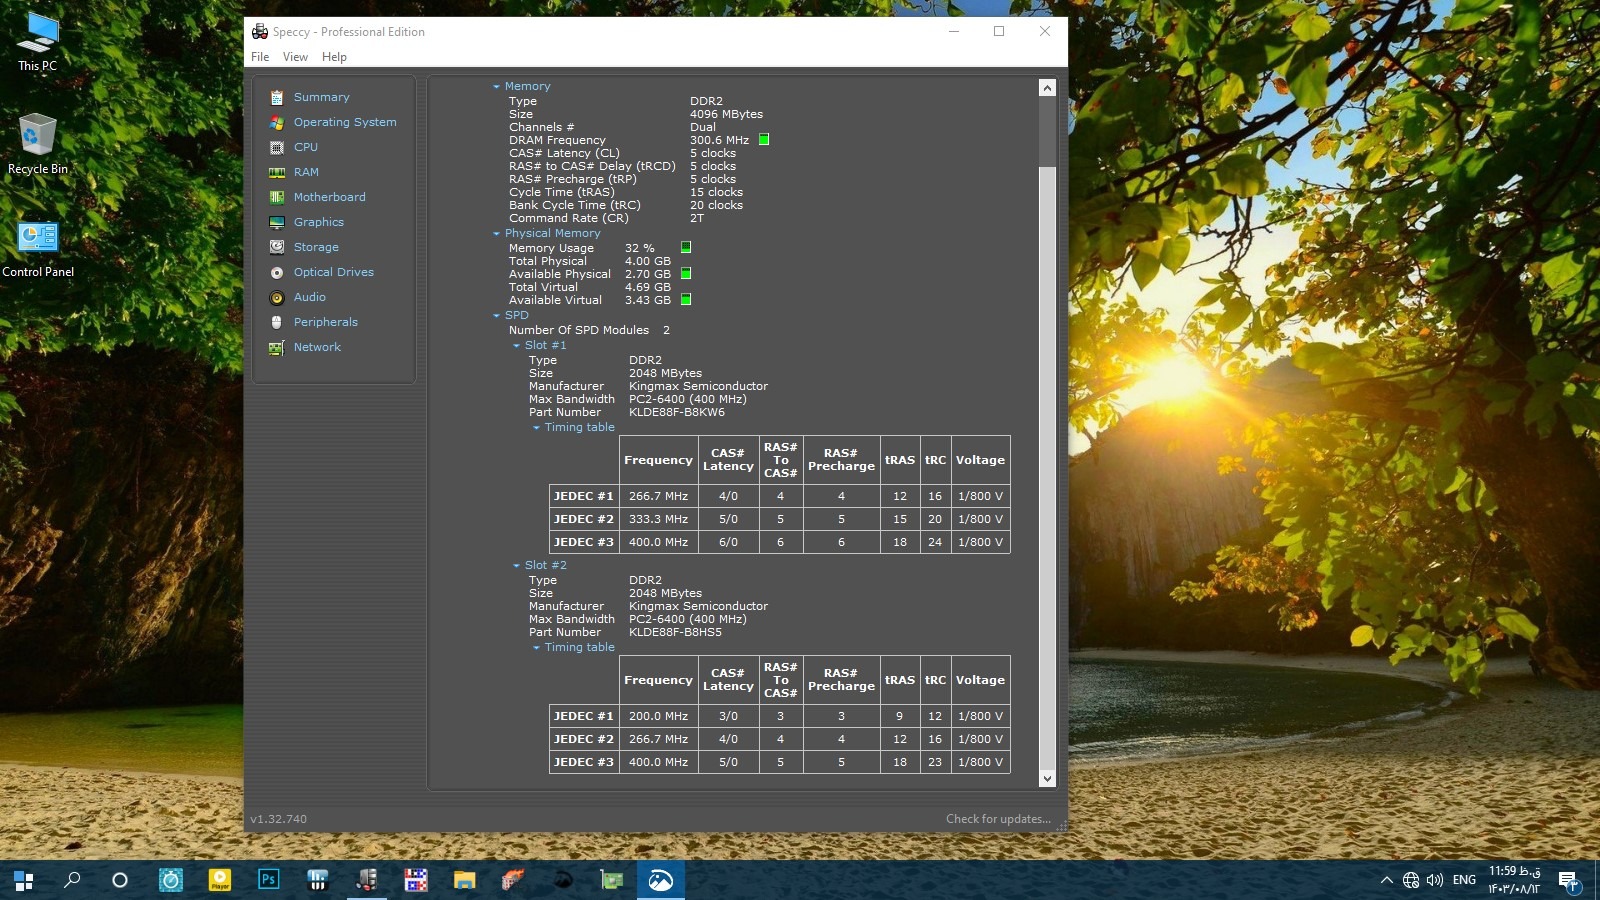The image size is (1600, 900).
Task: Click the volume icon in system tray
Action: (x=1435, y=880)
